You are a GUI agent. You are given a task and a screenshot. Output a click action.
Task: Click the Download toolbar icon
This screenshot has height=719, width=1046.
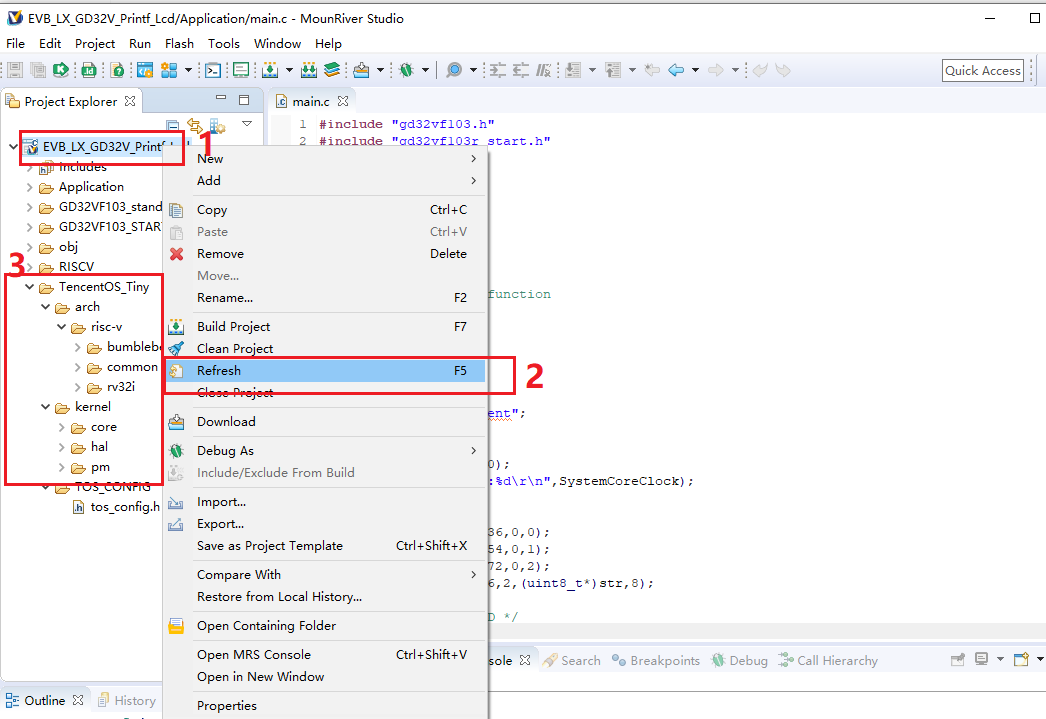[362, 70]
